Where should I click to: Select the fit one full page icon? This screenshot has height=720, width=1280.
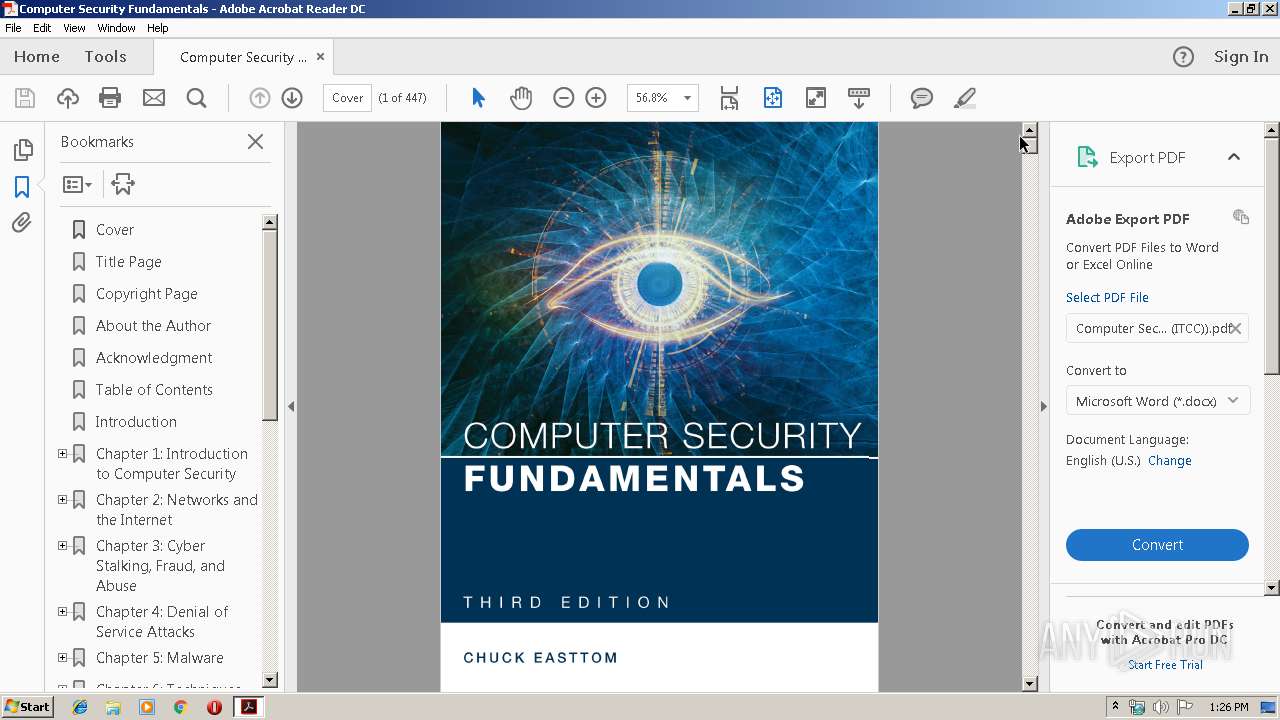click(x=773, y=98)
